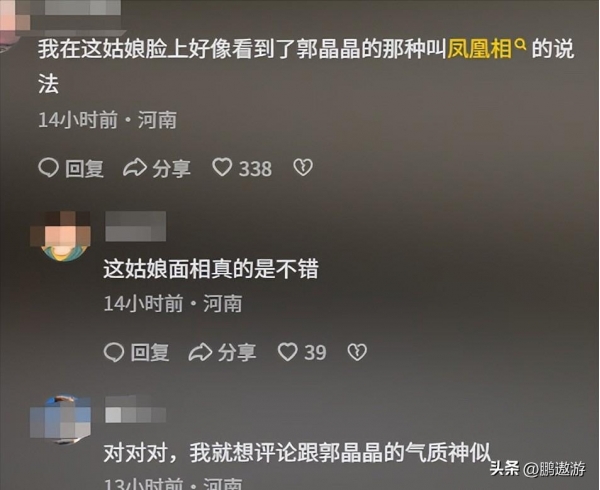This screenshot has width=600, height=490.
Task: Like the comment with 338 likes
Action: 222,168
